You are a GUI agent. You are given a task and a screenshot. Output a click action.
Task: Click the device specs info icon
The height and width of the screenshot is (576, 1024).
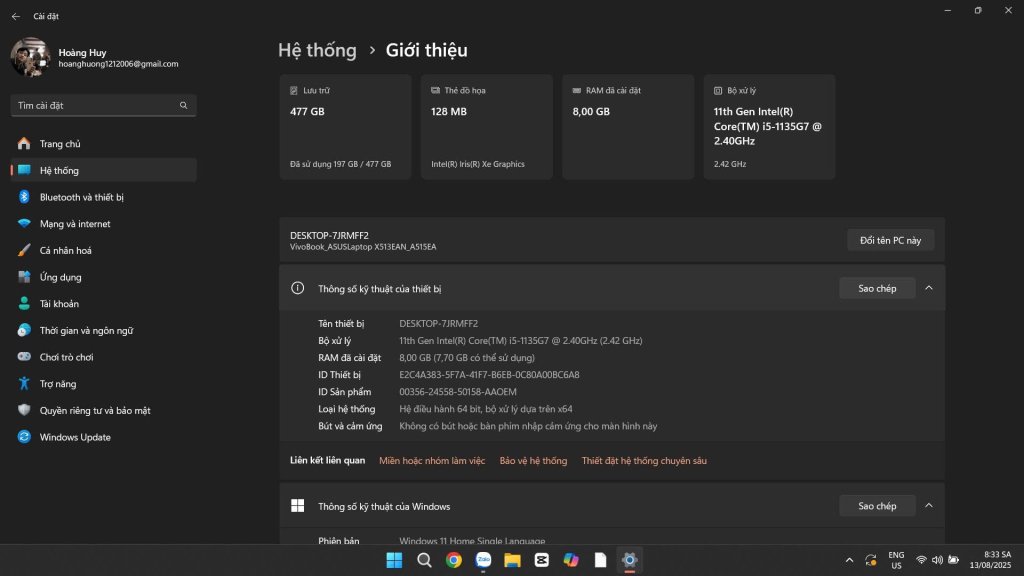pyautogui.click(x=297, y=288)
